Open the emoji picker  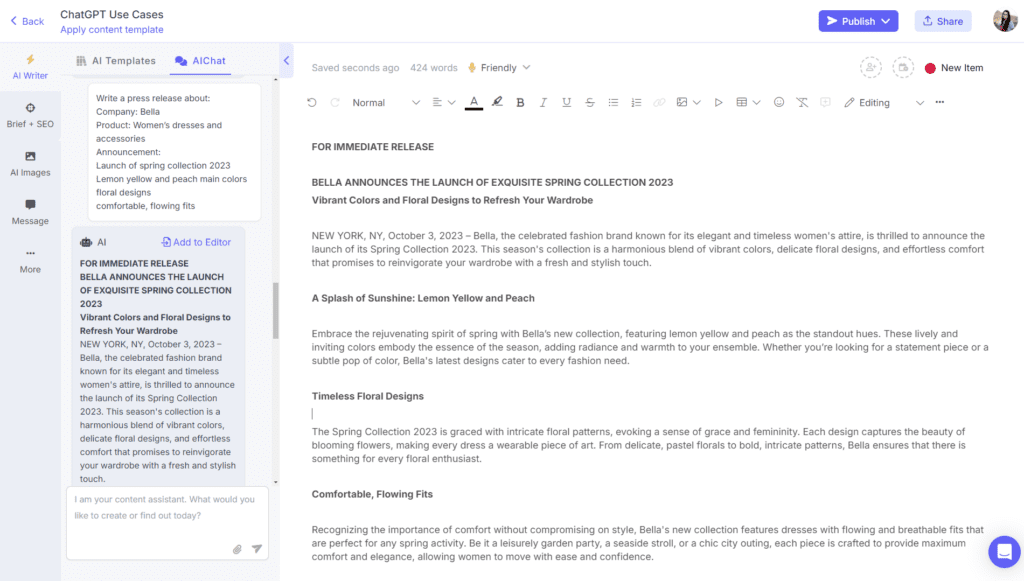tap(778, 102)
